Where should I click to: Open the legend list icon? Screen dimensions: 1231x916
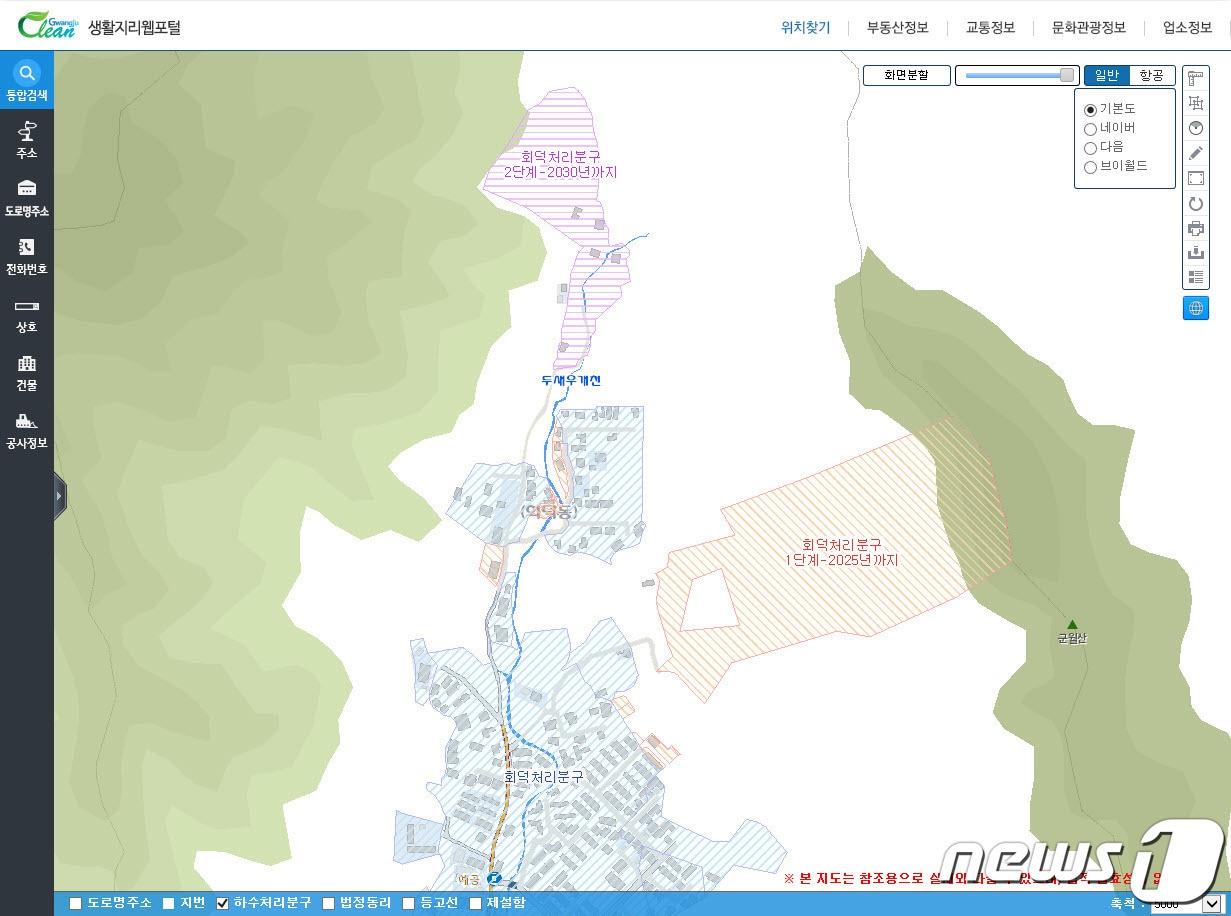tap(1195, 278)
